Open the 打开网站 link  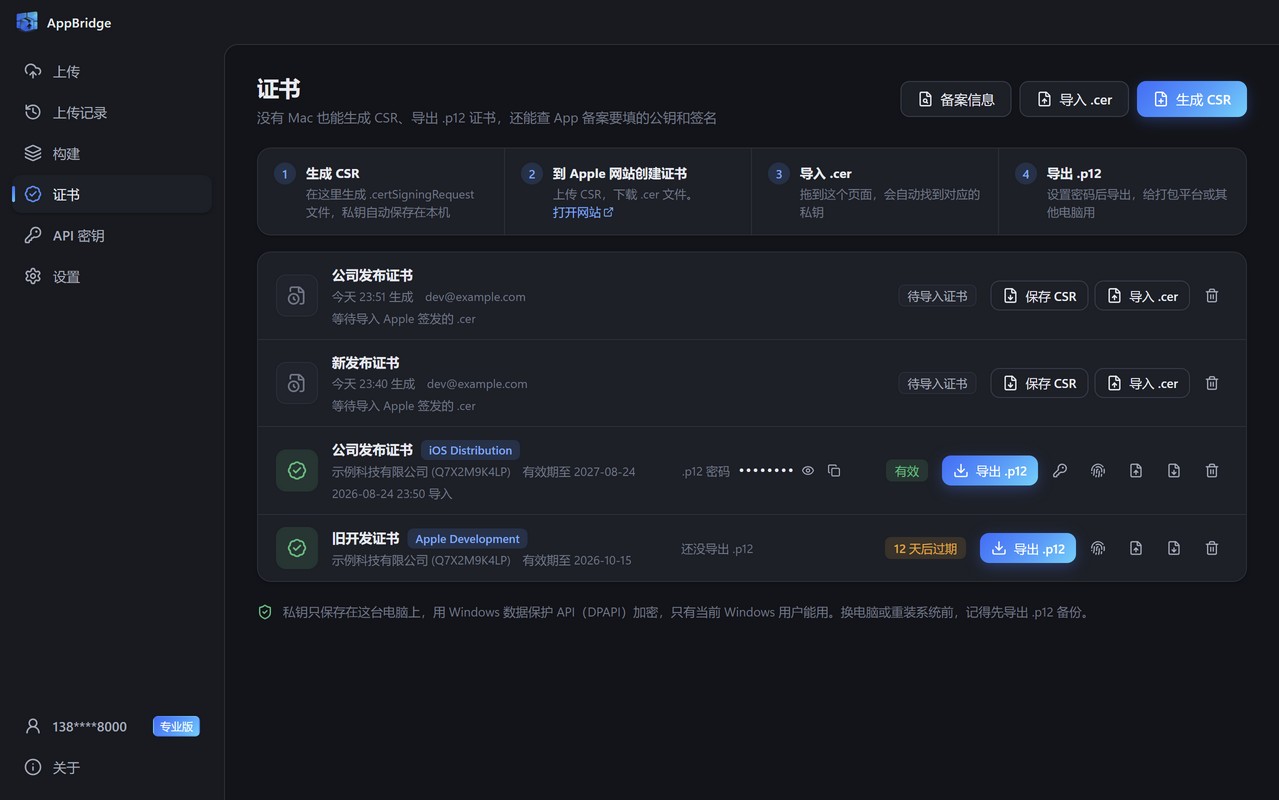[583, 213]
